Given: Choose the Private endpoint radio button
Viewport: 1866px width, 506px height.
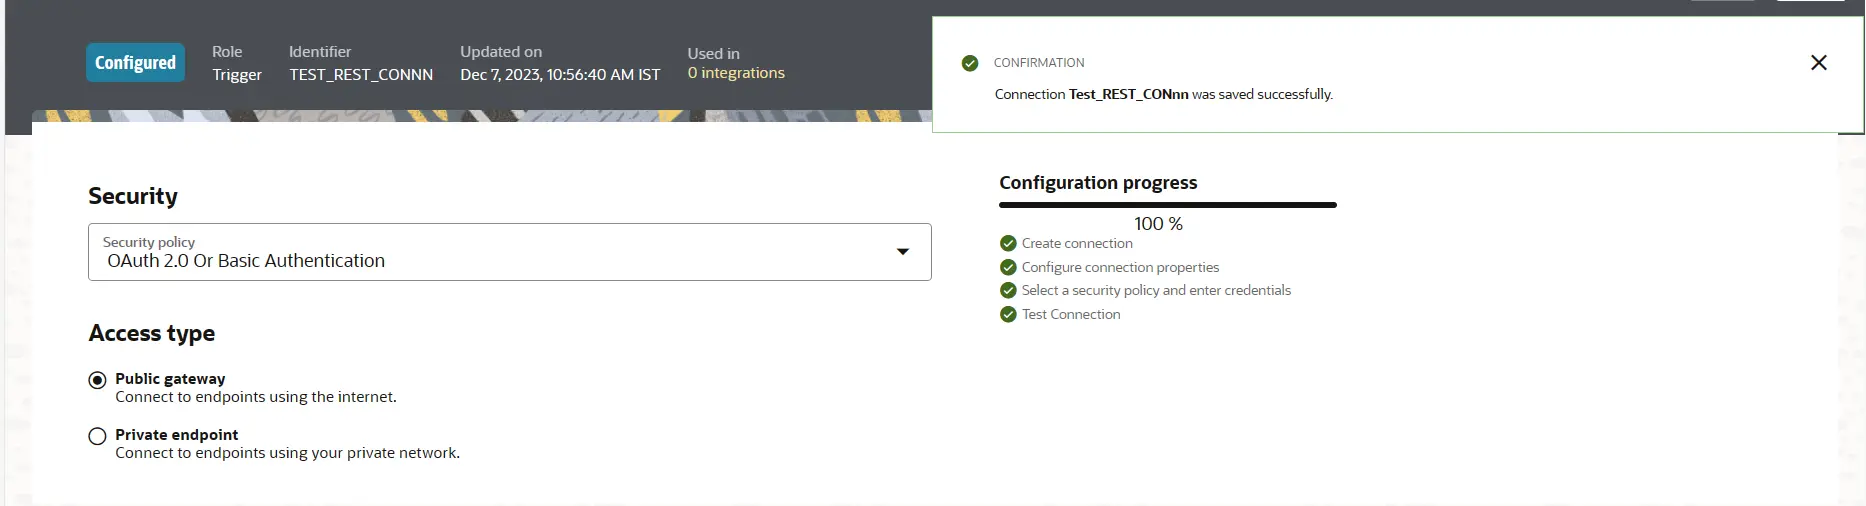Looking at the screenshot, I should (x=97, y=436).
